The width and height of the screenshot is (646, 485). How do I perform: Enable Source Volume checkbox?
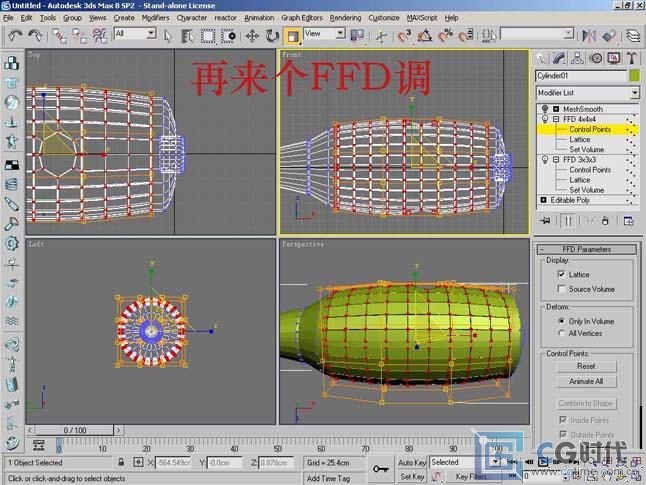561,289
